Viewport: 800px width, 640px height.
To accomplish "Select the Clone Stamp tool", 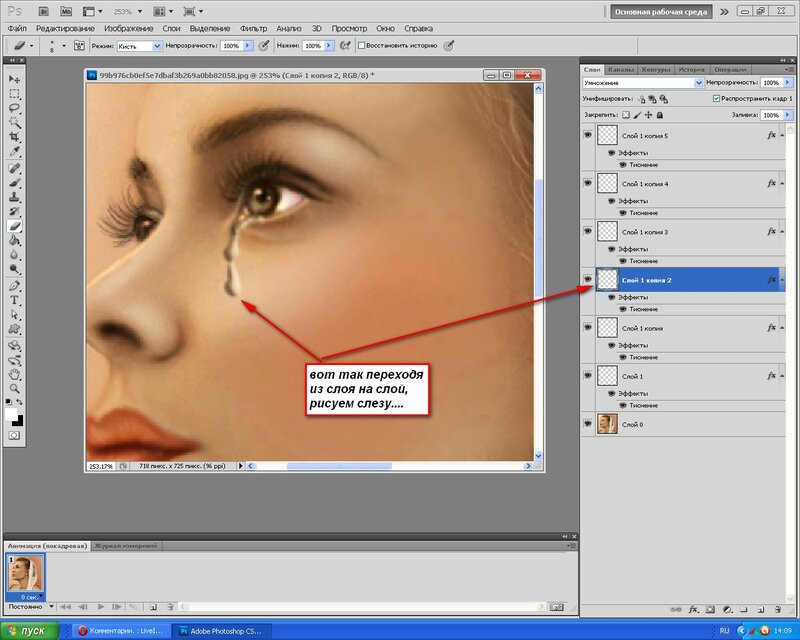I will [15, 197].
